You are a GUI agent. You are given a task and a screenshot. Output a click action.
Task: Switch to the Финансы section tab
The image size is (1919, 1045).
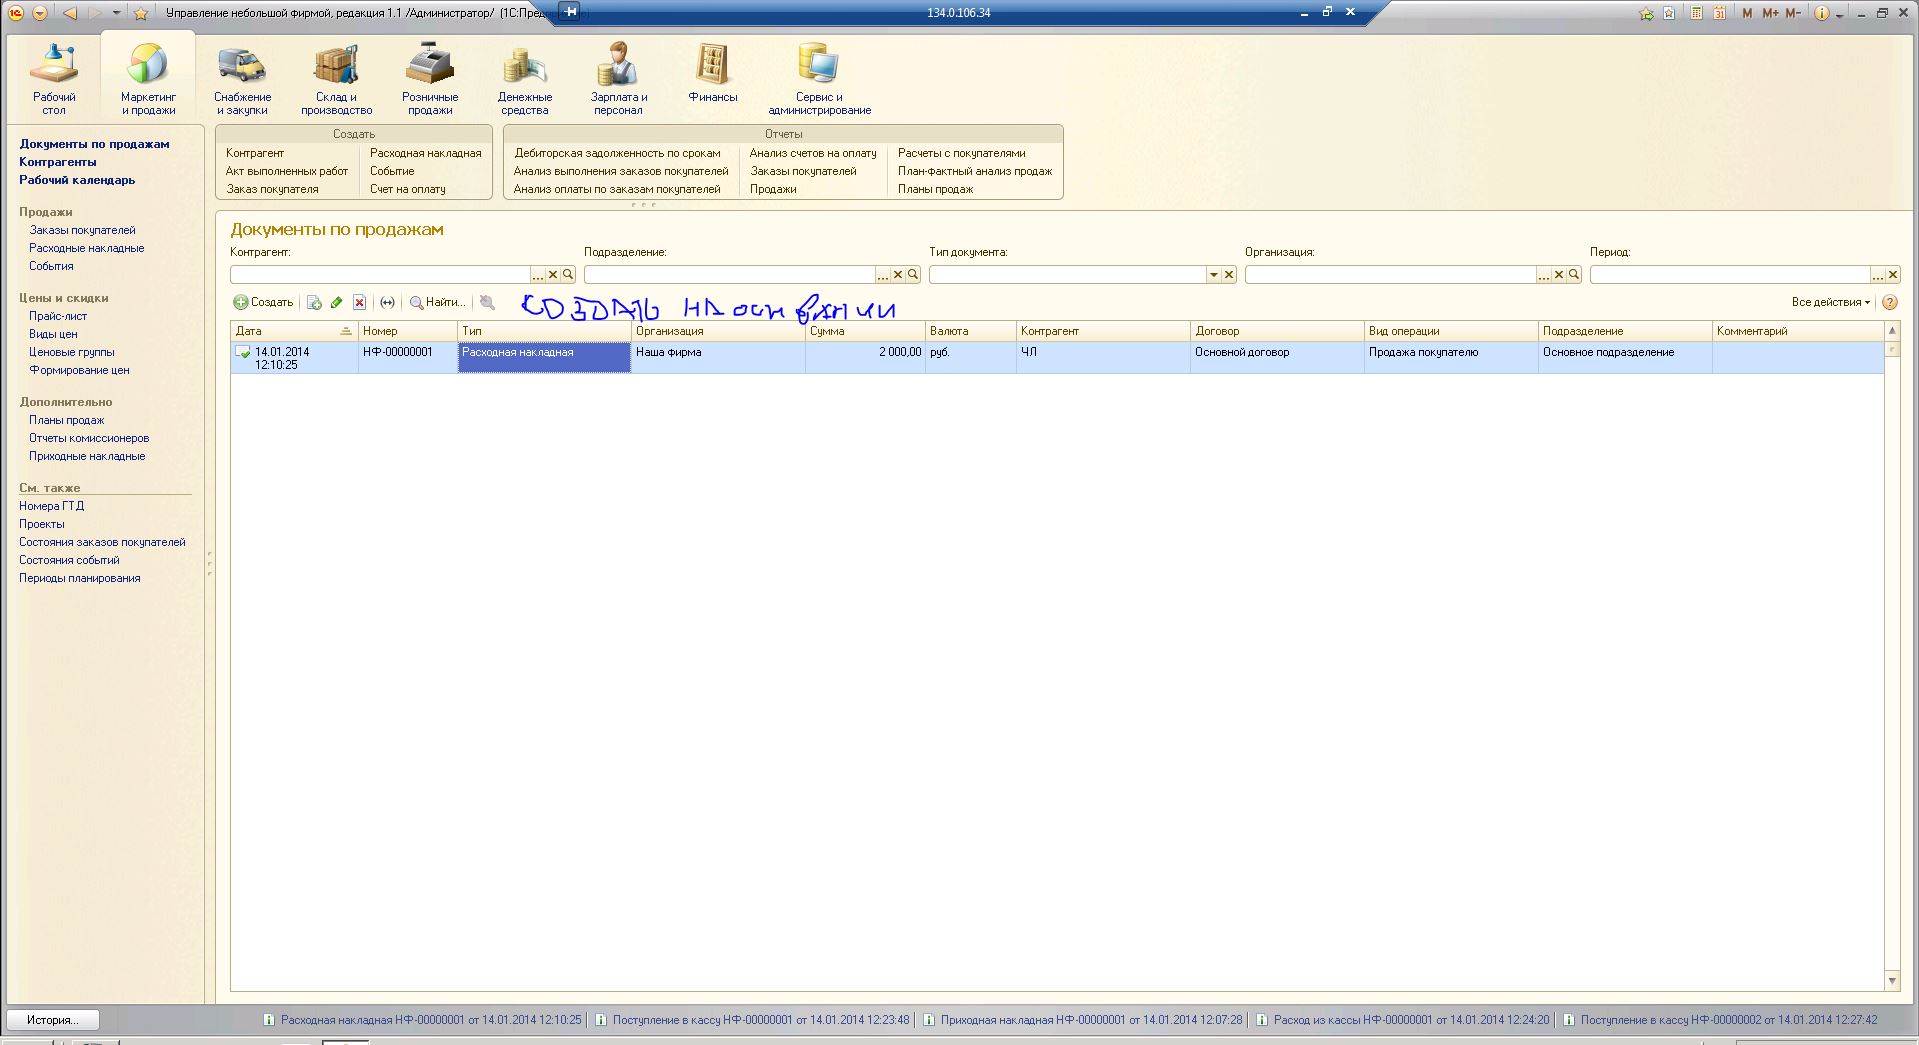pyautogui.click(x=712, y=73)
